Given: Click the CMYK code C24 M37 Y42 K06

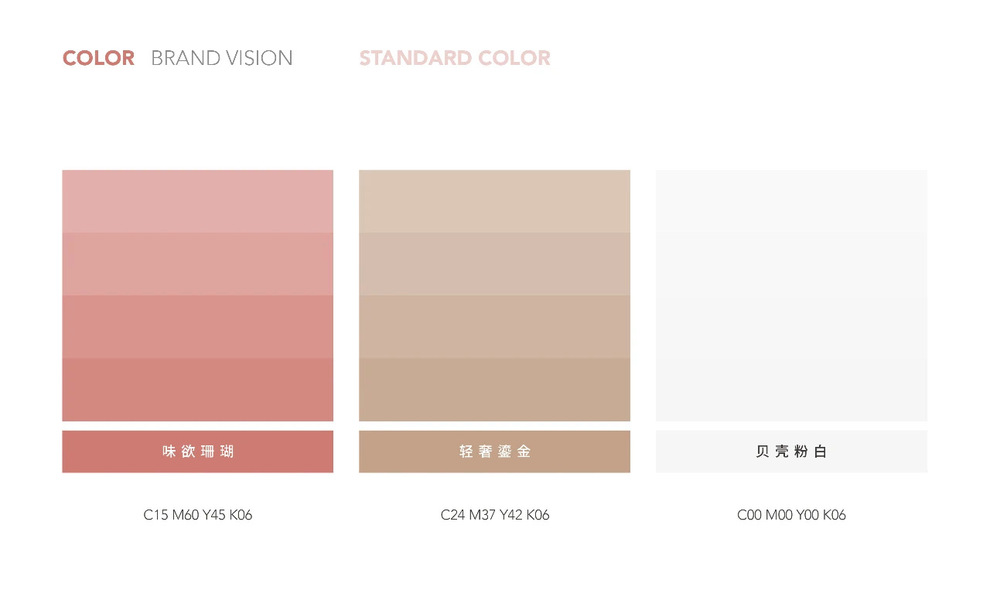Looking at the screenshot, I should coord(494,515).
